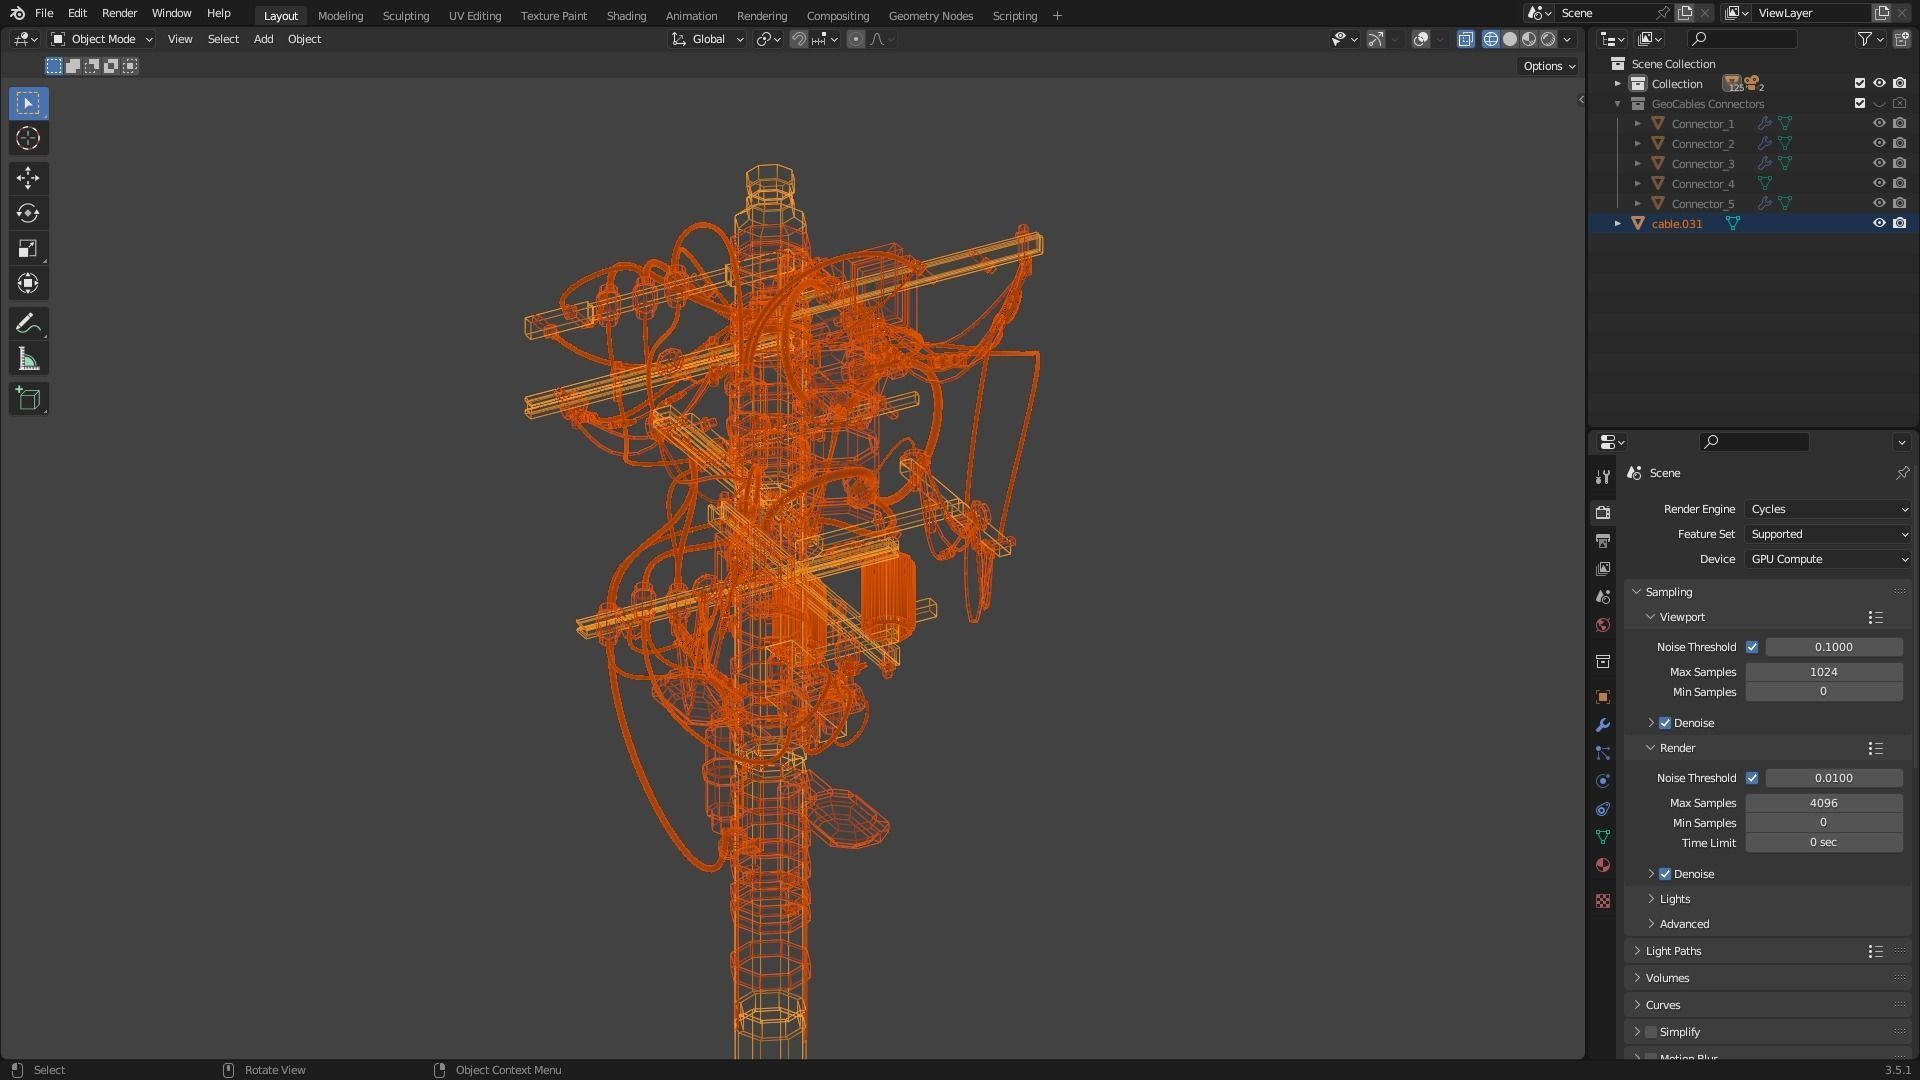The width and height of the screenshot is (1920, 1080).
Task: Open the Render Engine dropdown
Action: pos(1828,509)
